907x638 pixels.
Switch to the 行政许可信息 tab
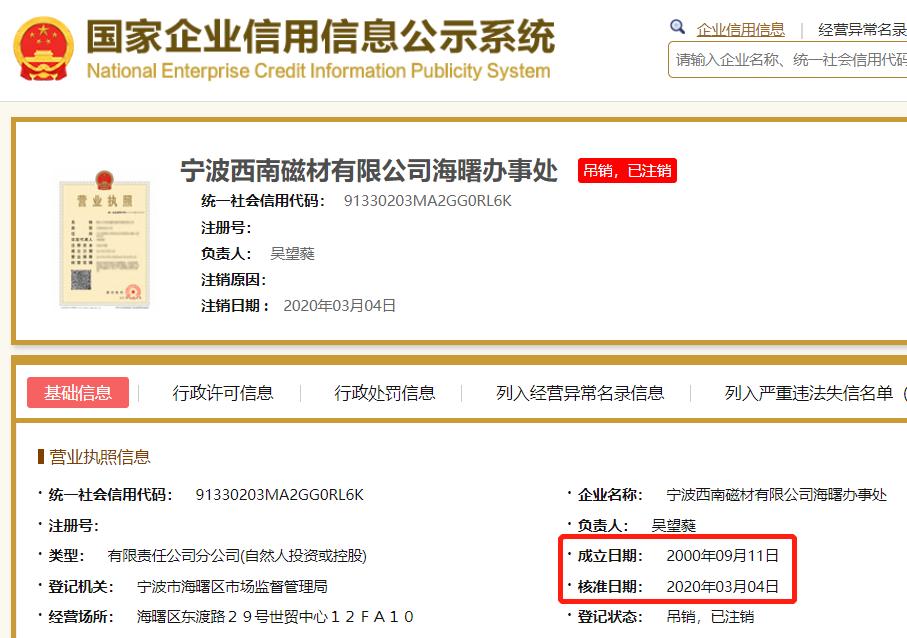223,393
